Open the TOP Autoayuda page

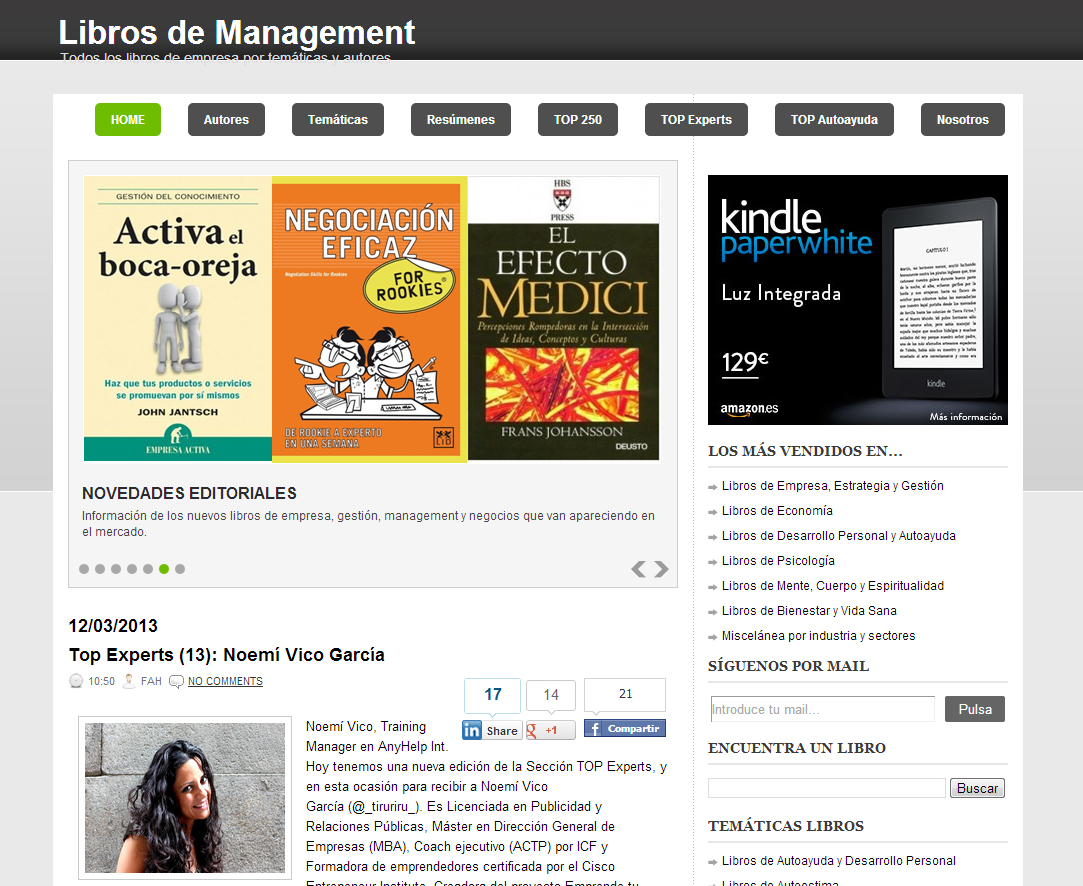[x=834, y=120]
